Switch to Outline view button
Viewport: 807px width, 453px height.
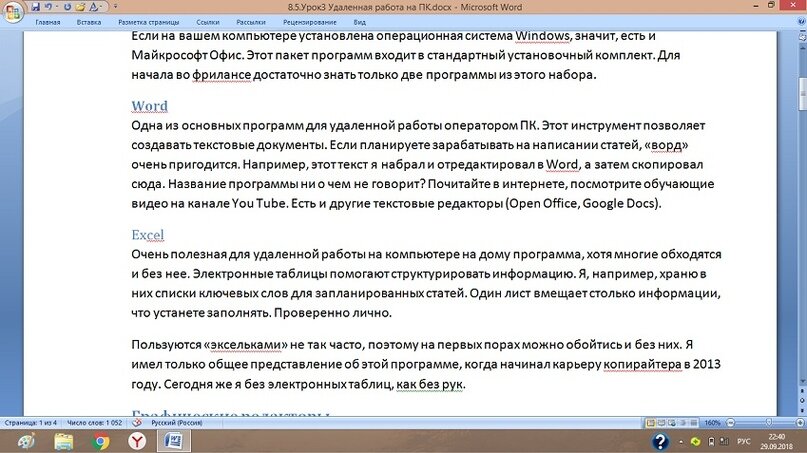pos(683,423)
